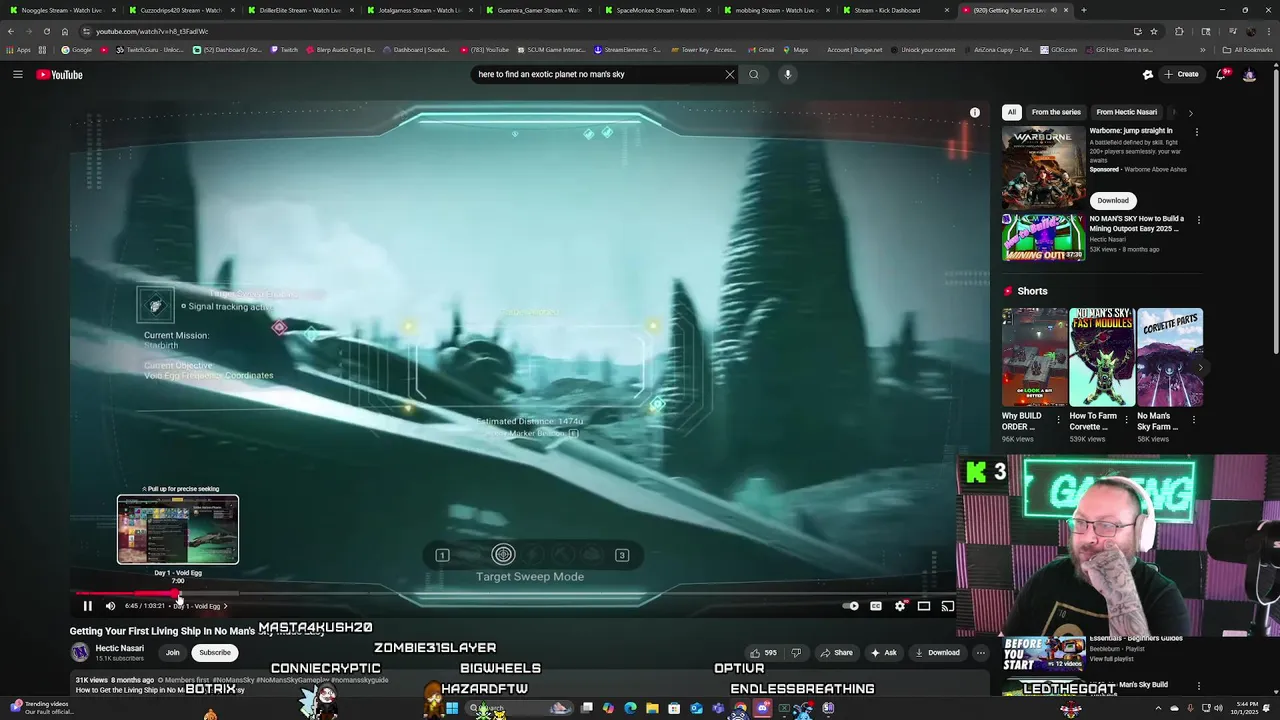Go back in browser history

pyautogui.click(x=10, y=31)
